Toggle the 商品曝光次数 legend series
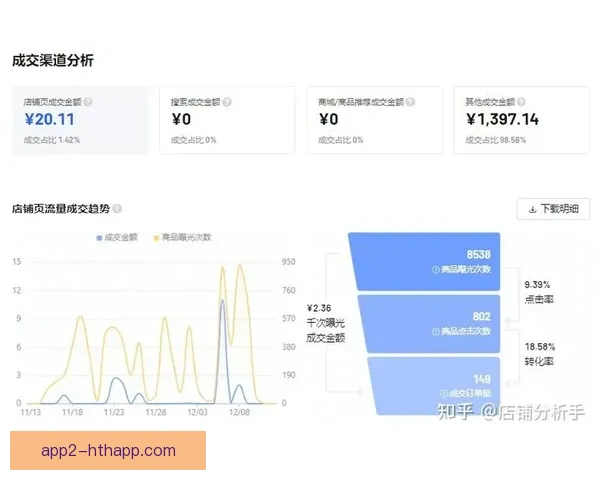This screenshot has width=600, height=480. (x=182, y=237)
